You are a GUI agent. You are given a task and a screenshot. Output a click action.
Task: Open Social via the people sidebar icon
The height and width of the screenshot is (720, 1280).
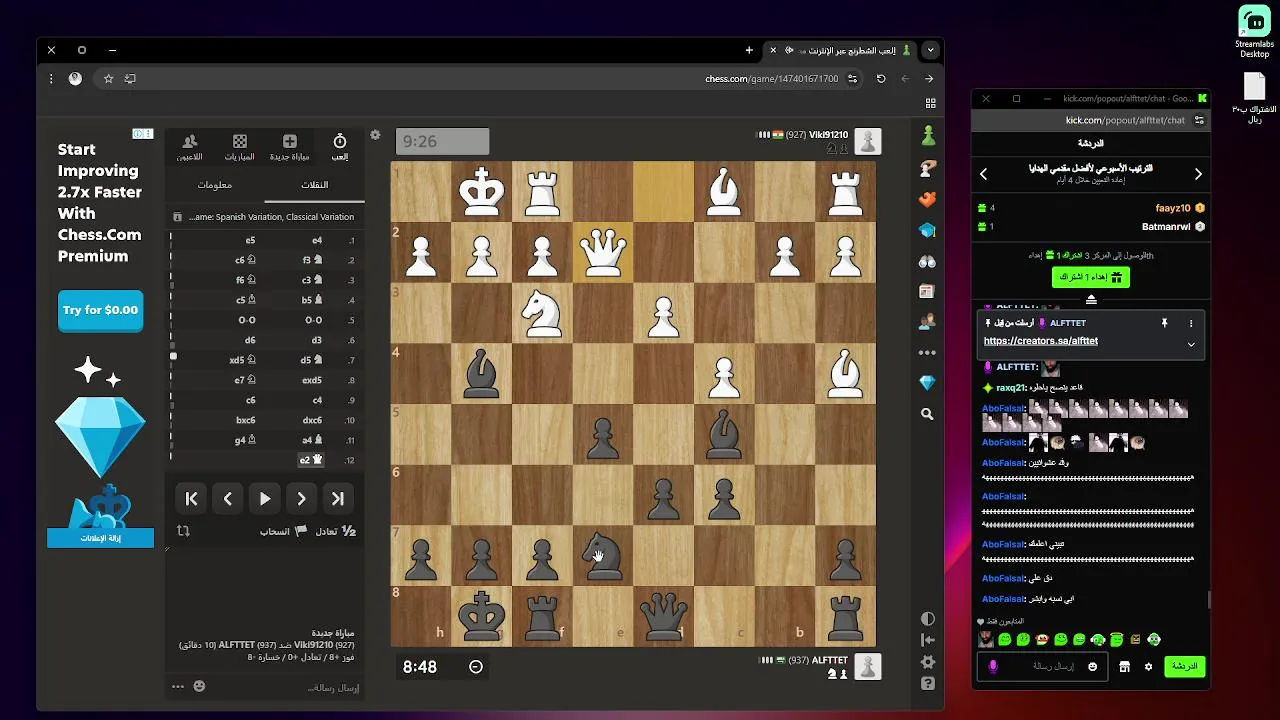pyautogui.click(x=928, y=322)
